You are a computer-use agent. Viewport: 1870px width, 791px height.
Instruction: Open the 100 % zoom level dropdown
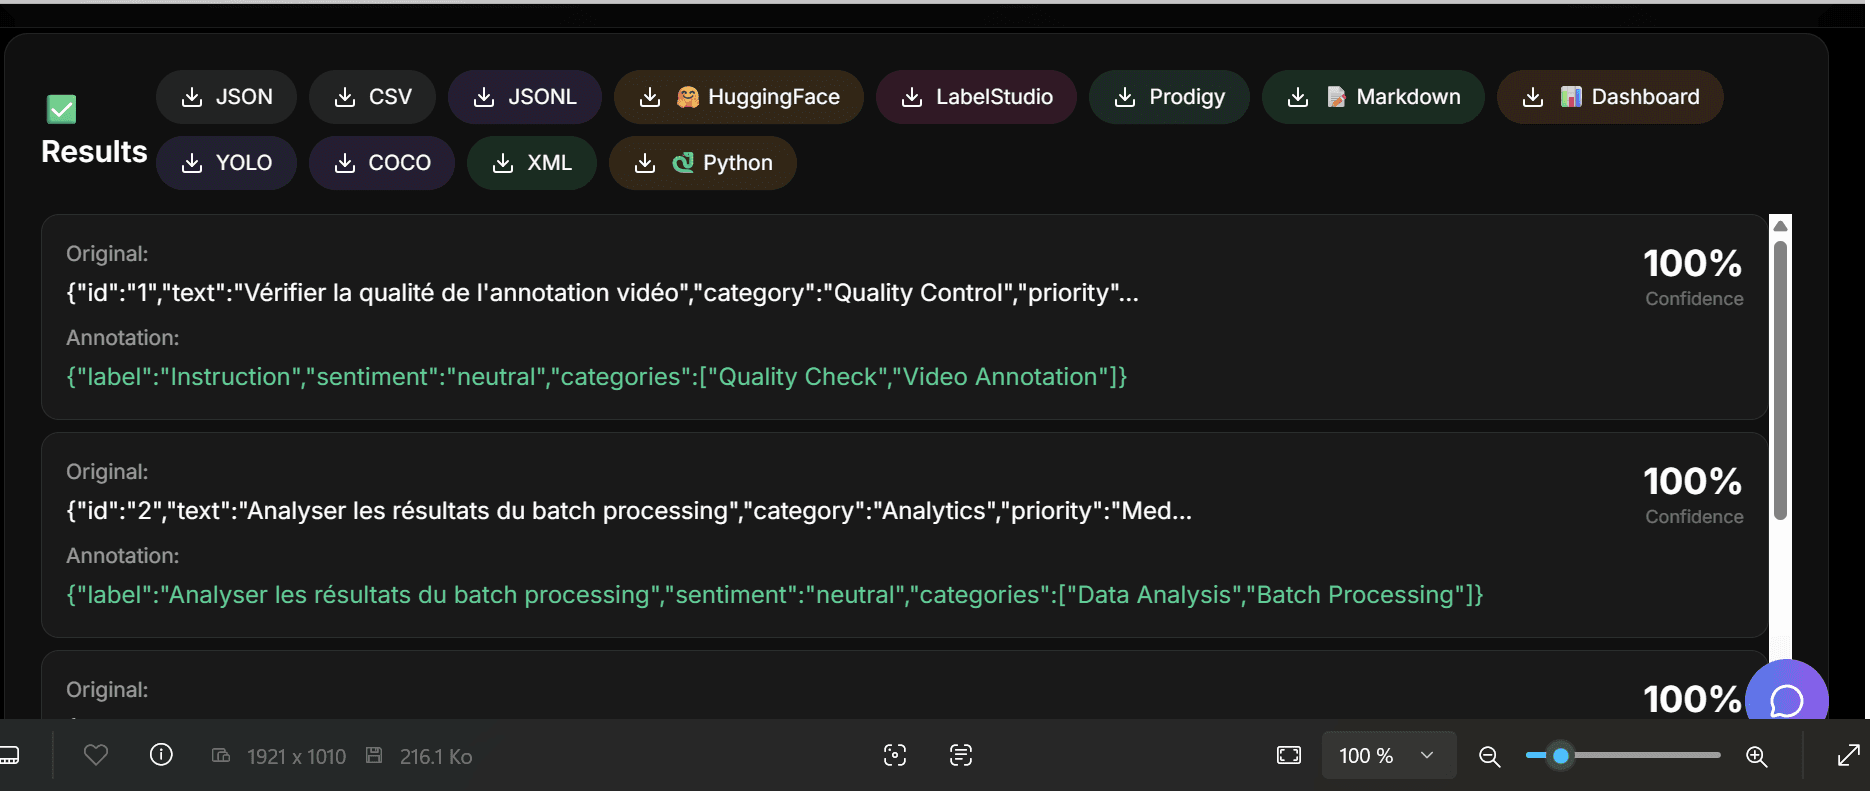pos(1389,756)
